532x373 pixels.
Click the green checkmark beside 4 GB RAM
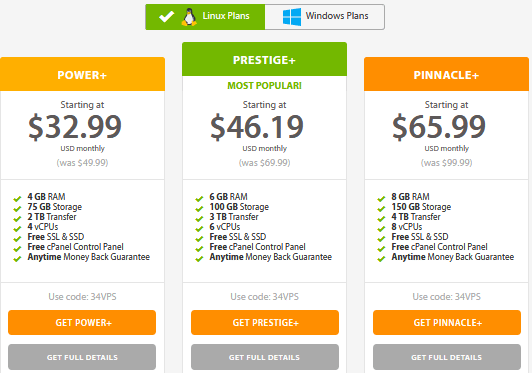click(x=17, y=199)
